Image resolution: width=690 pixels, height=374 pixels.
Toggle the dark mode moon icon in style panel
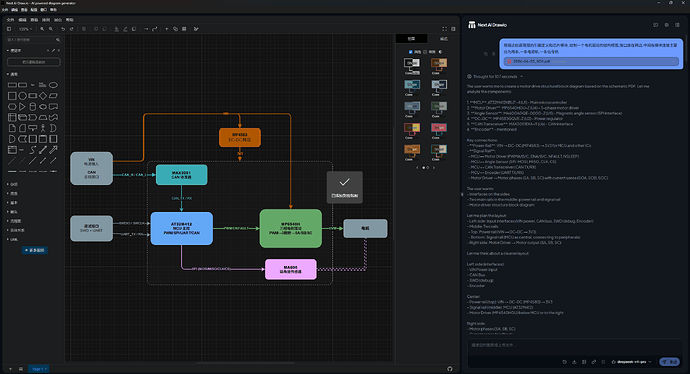click(x=440, y=52)
